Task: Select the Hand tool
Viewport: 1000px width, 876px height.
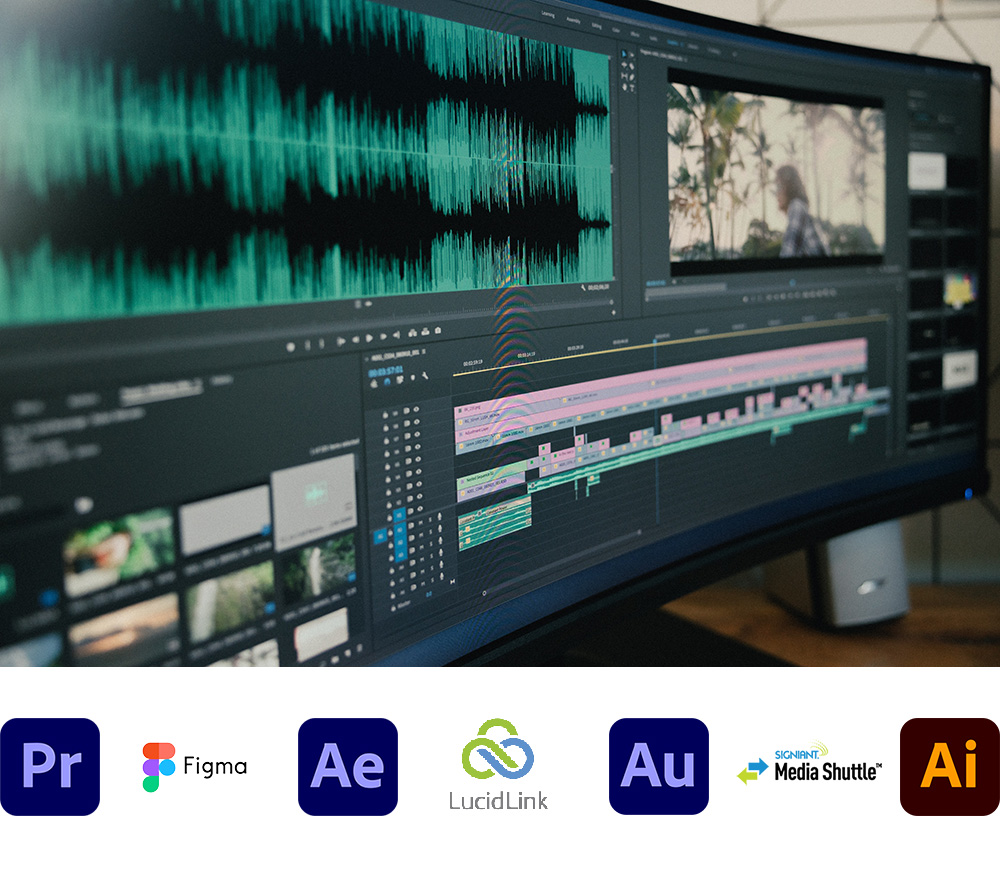Action: tap(624, 87)
